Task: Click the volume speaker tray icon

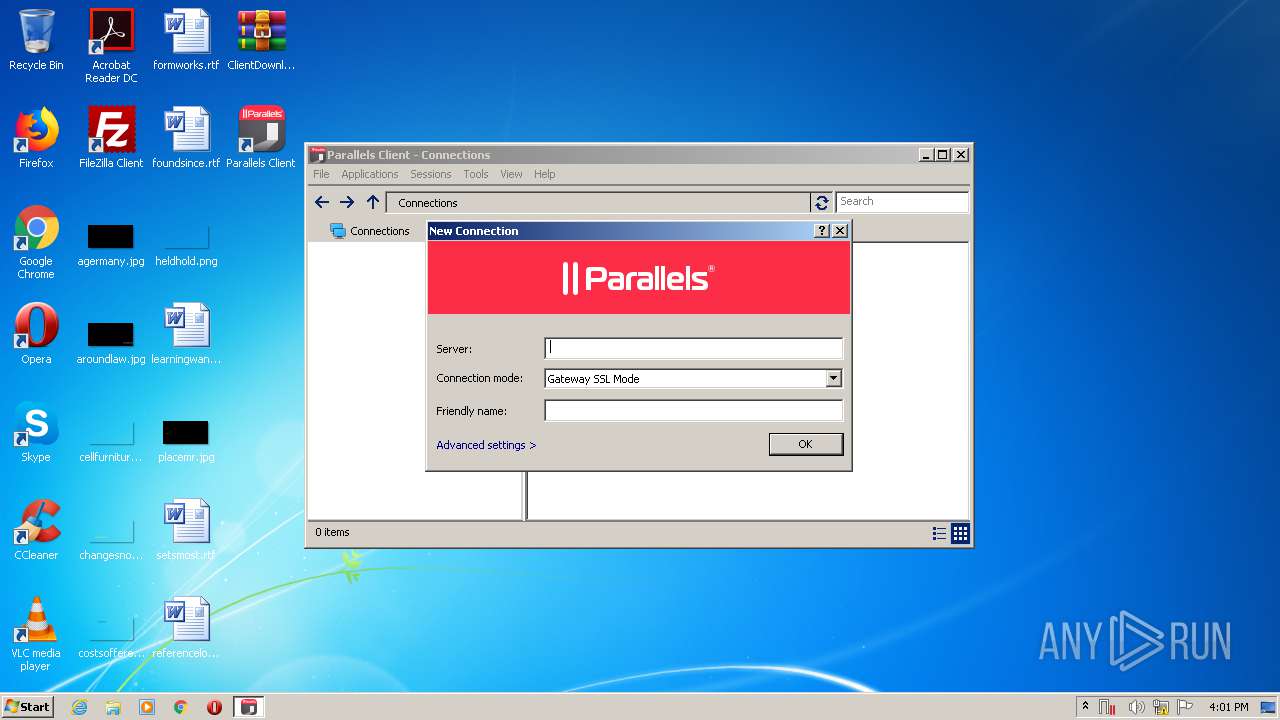Action: pyautogui.click(x=1136, y=707)
